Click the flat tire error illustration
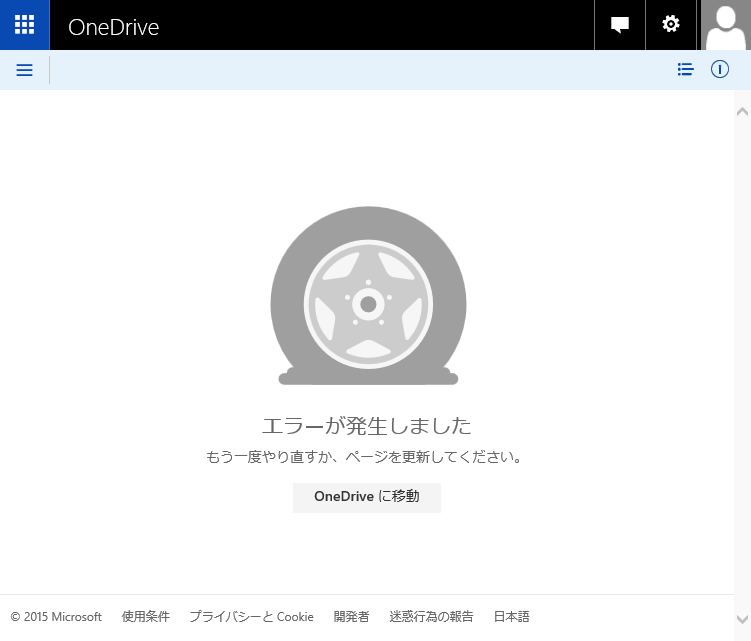Screen dimensions: 751x641 (368, 296)
